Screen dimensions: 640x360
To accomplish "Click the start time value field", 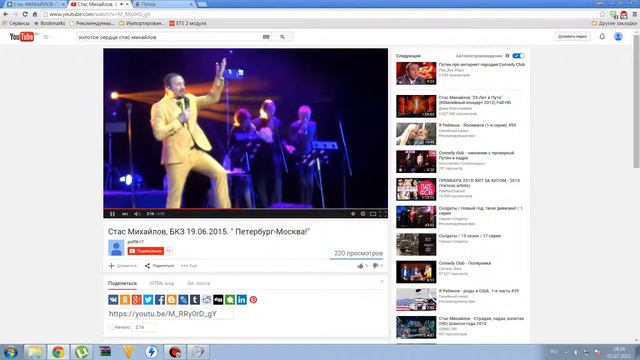I will [143, 327].
